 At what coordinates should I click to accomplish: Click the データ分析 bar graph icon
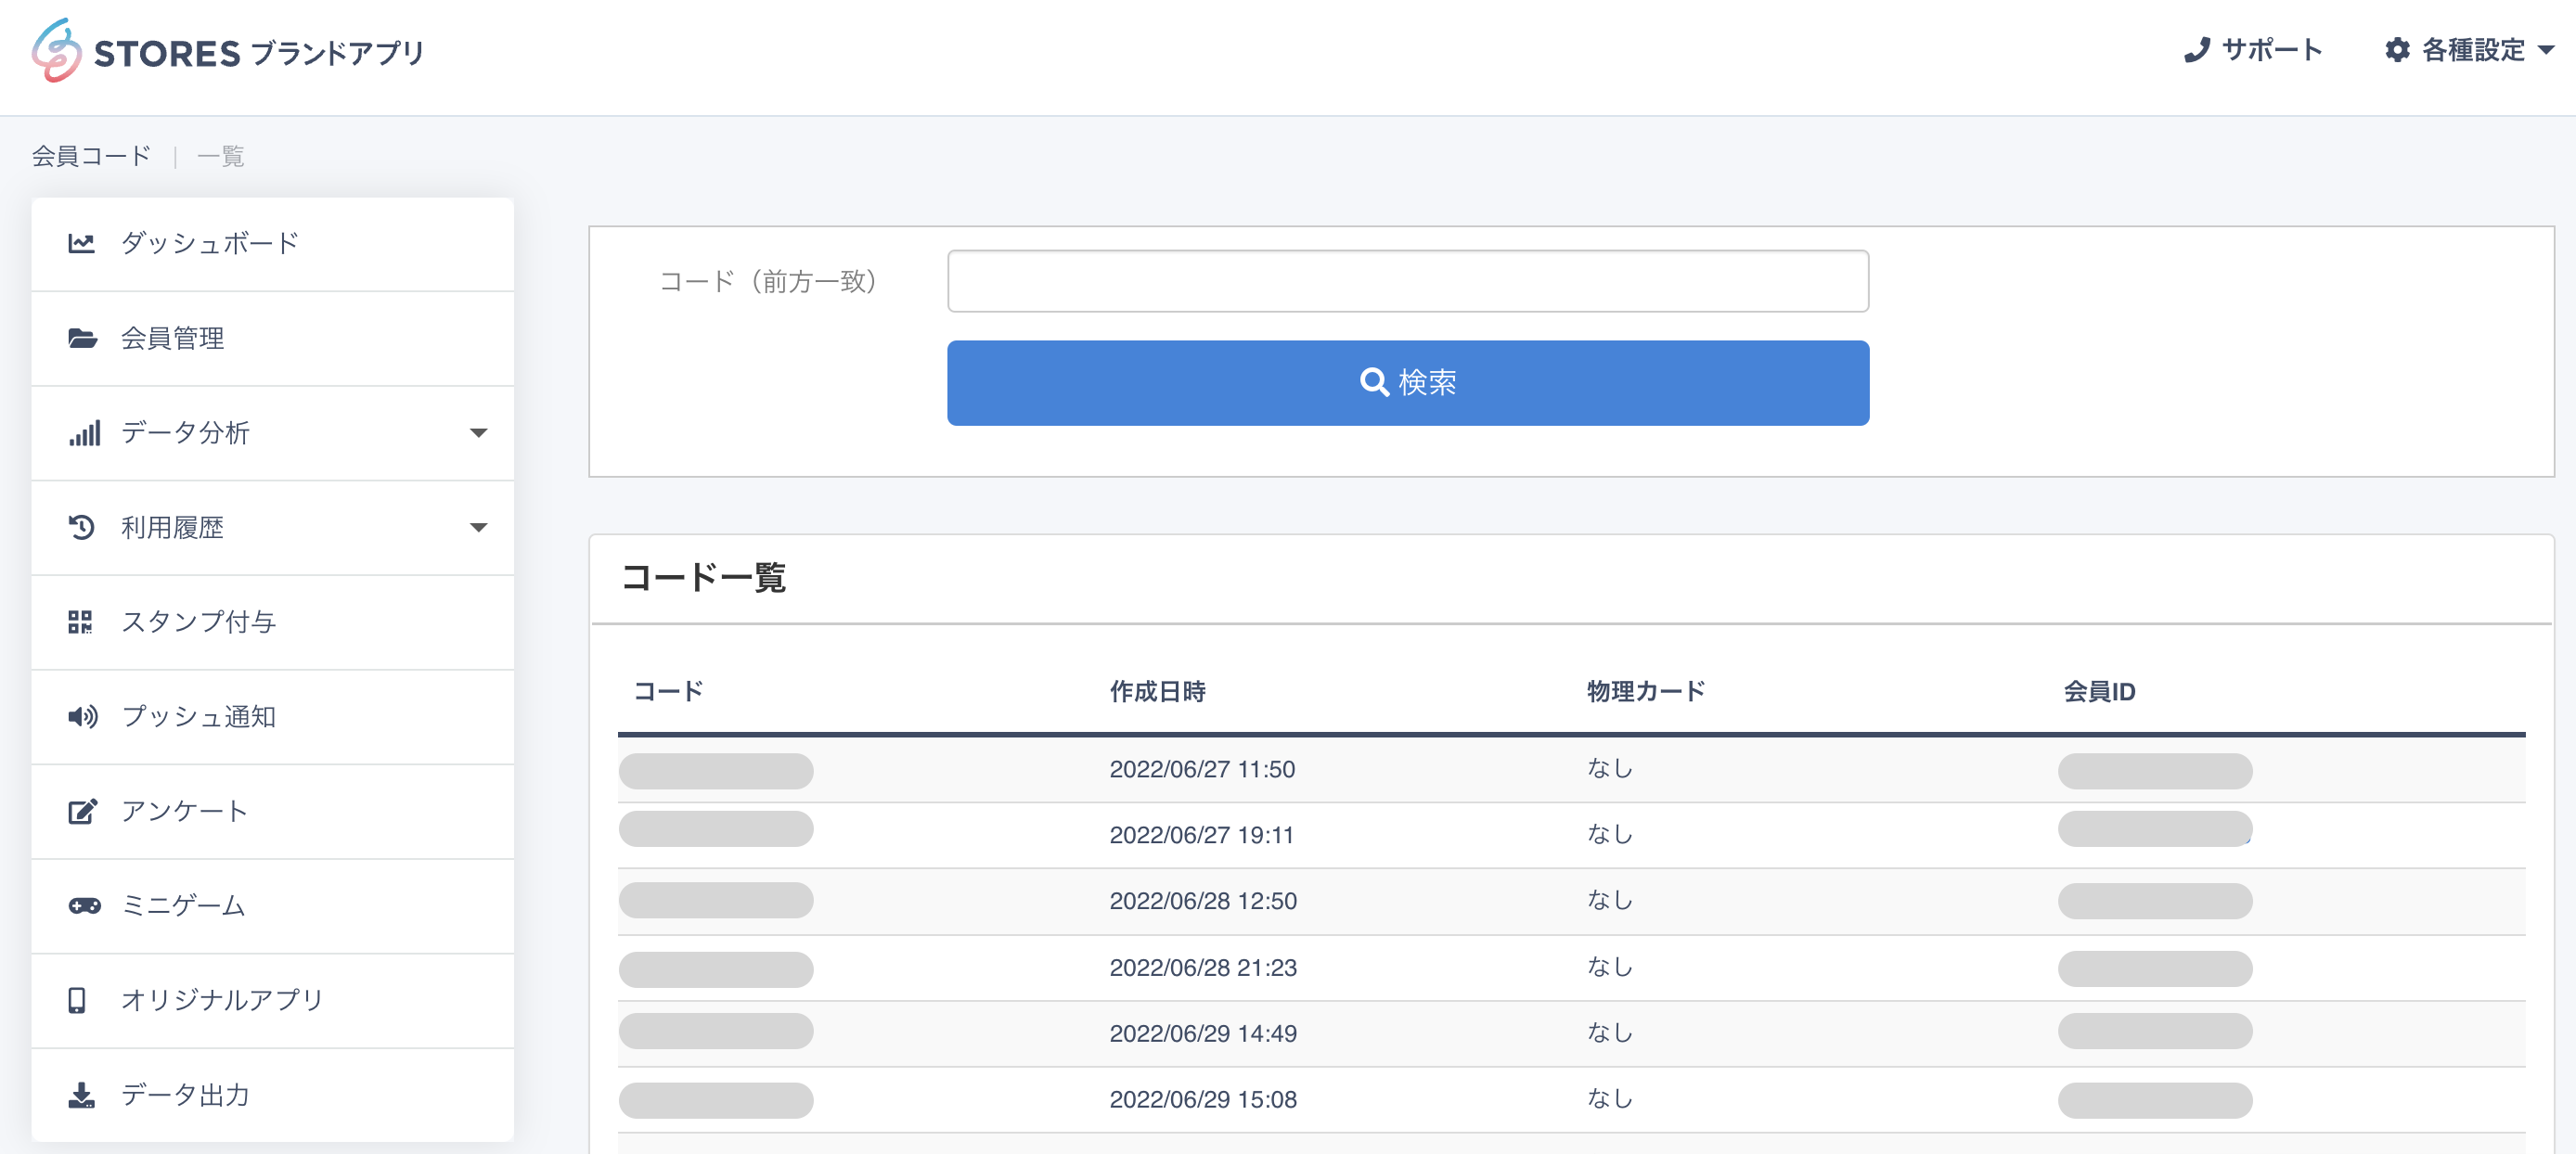click(84, 433)
